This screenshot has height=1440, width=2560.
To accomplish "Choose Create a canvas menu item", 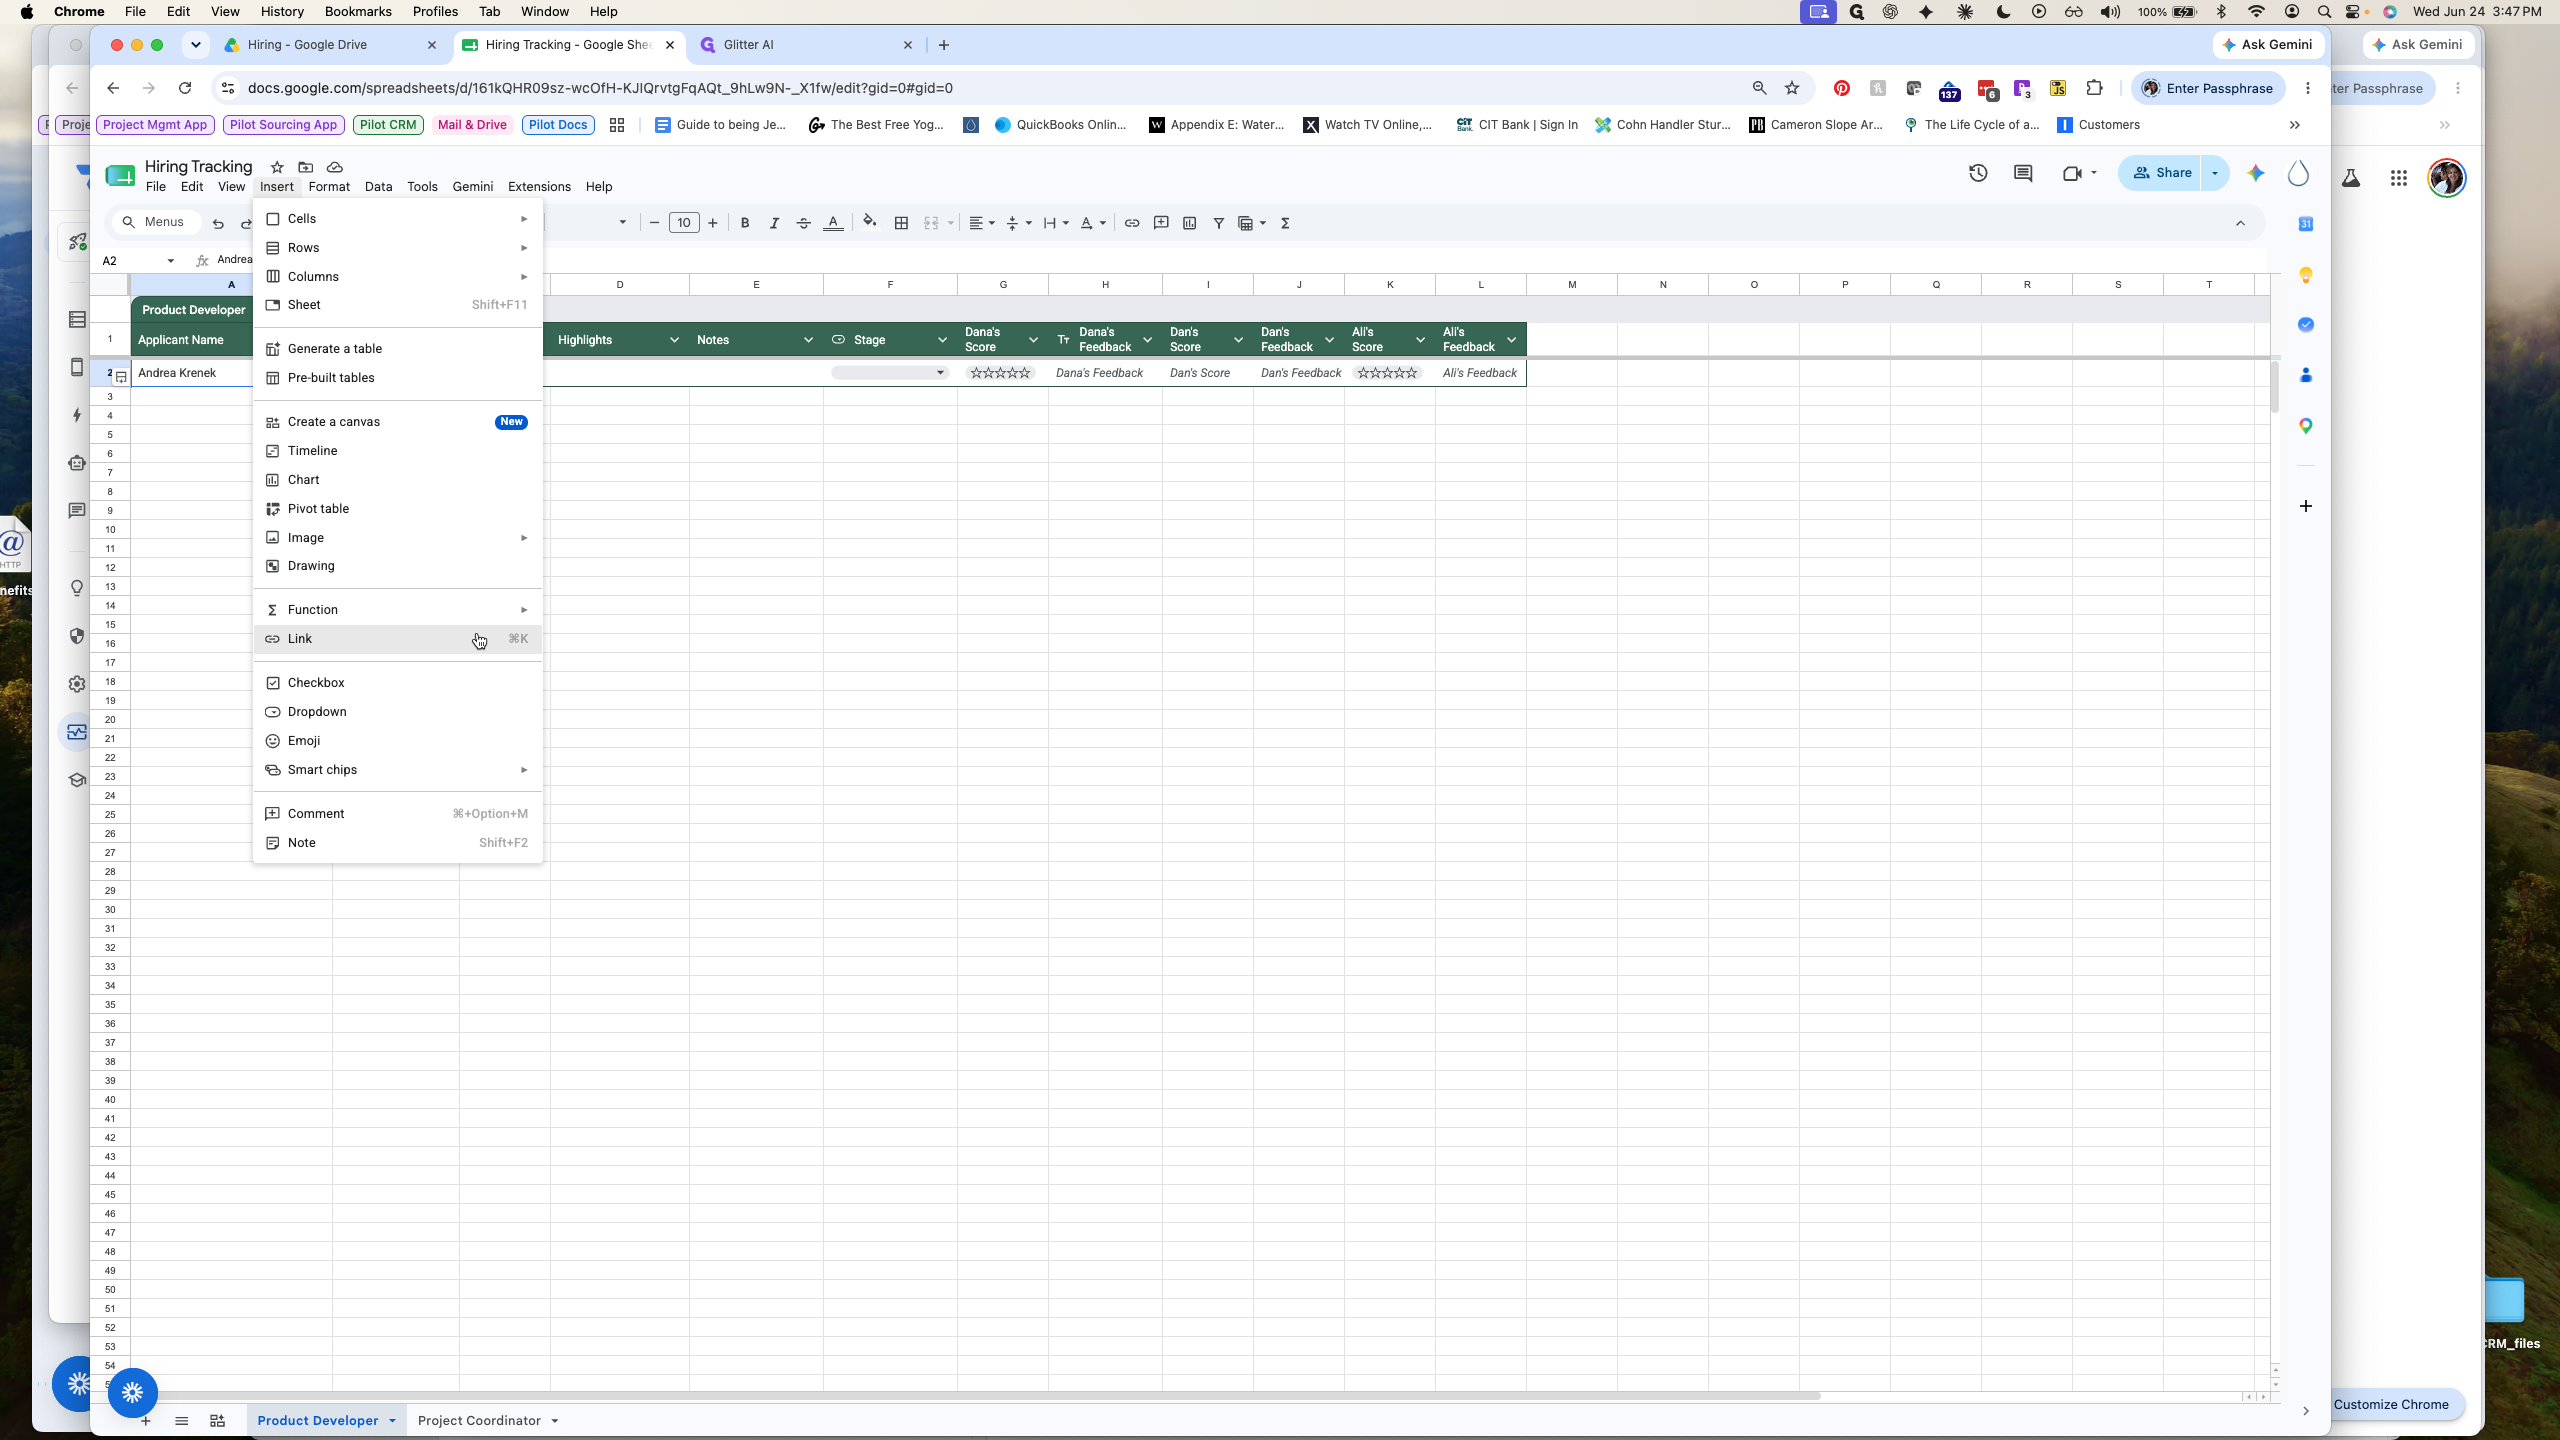I will [398, 422].
